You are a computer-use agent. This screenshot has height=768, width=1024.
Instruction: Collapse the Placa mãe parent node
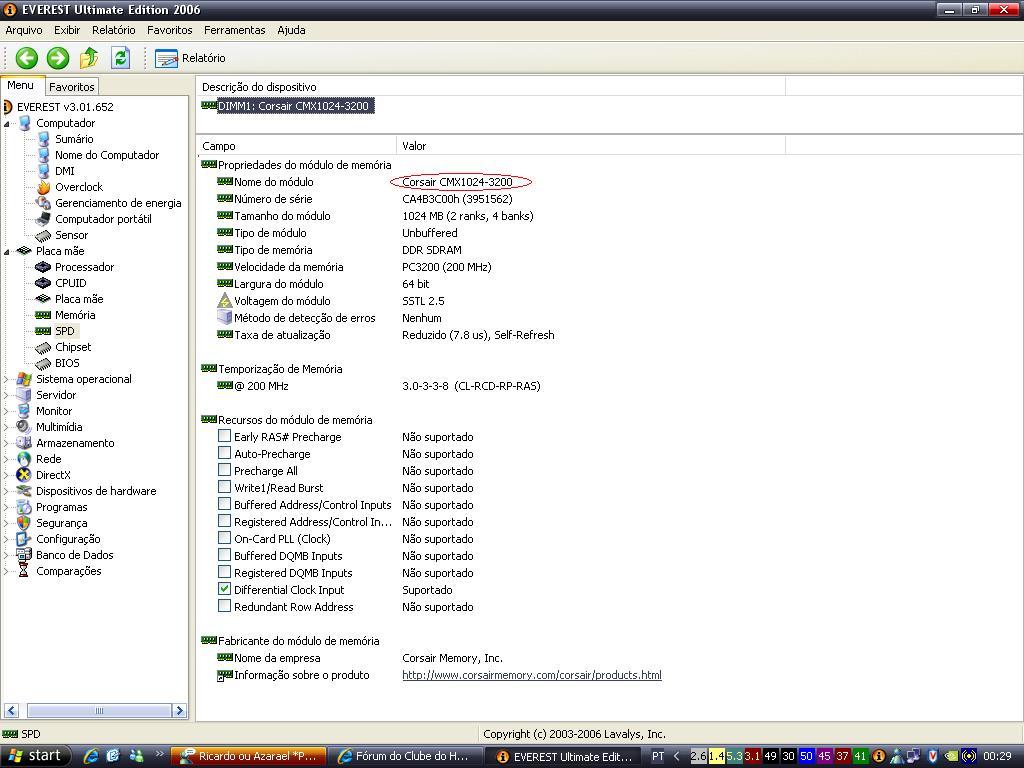7,251
